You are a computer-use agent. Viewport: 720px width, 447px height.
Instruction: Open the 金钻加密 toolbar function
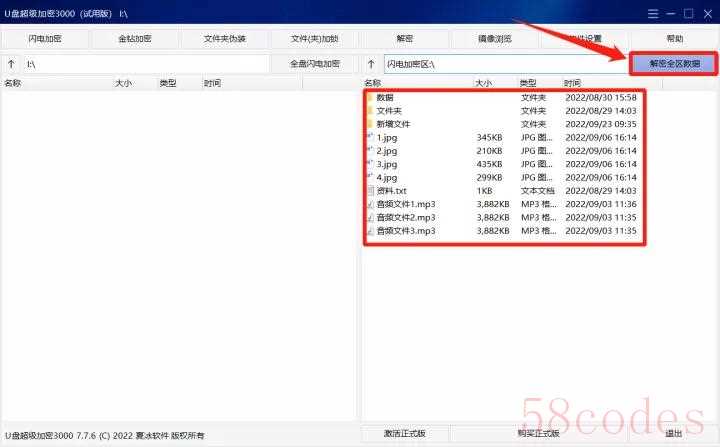135,39
